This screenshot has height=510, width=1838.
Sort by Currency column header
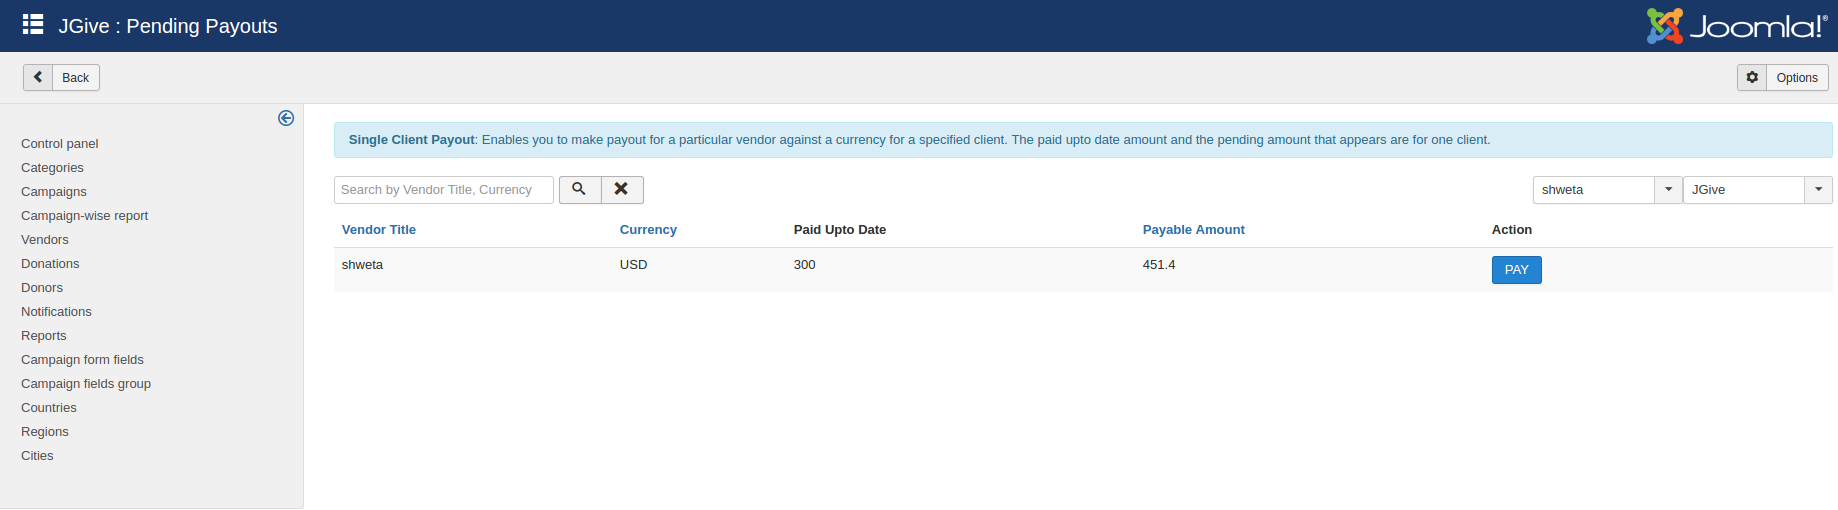click(x=648, y=230)
